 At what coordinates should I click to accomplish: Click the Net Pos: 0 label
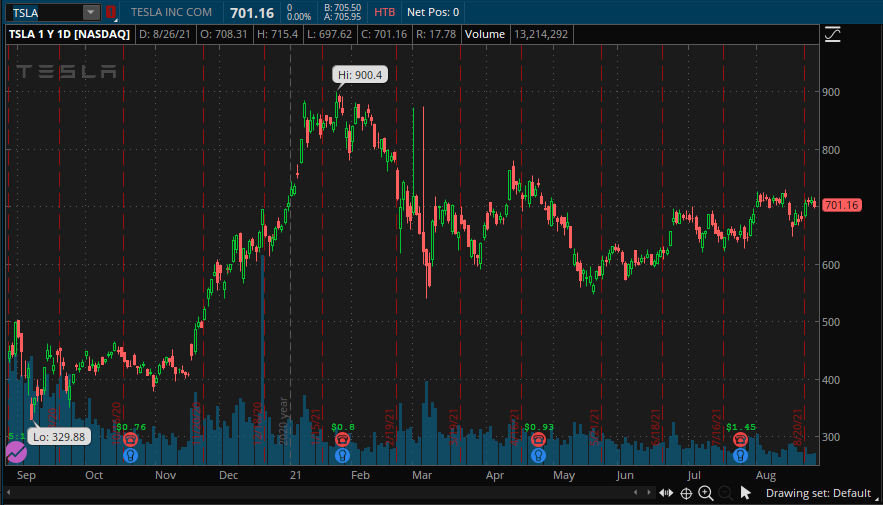coord(433,12)
